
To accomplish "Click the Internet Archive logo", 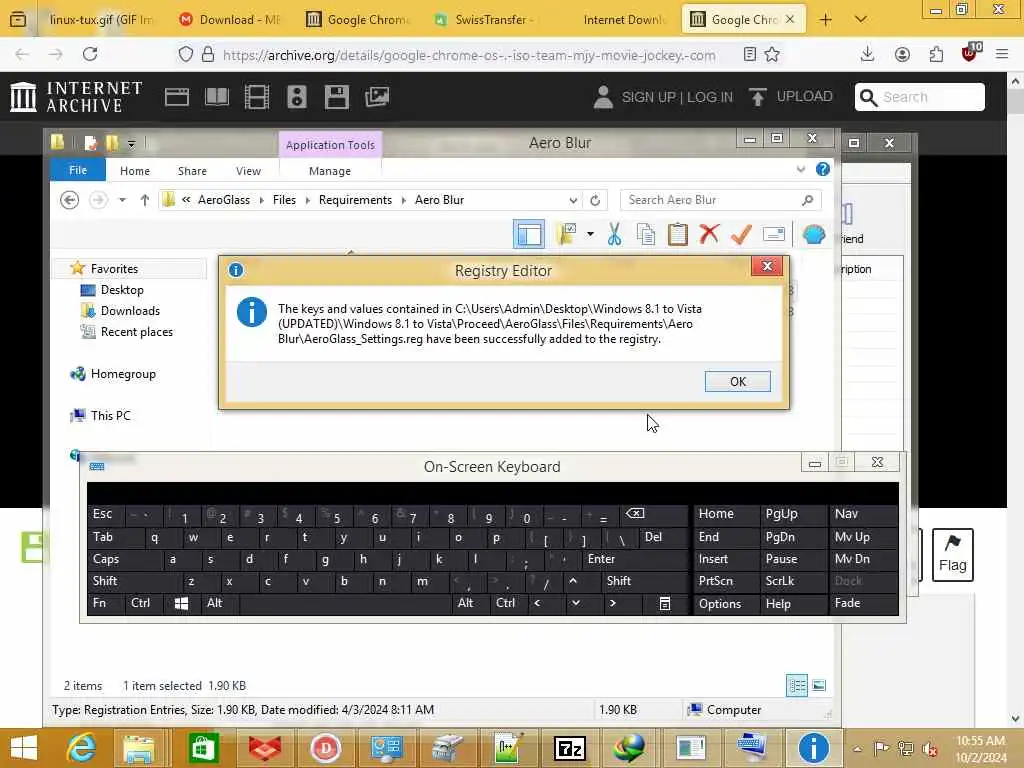I will 76,97.
